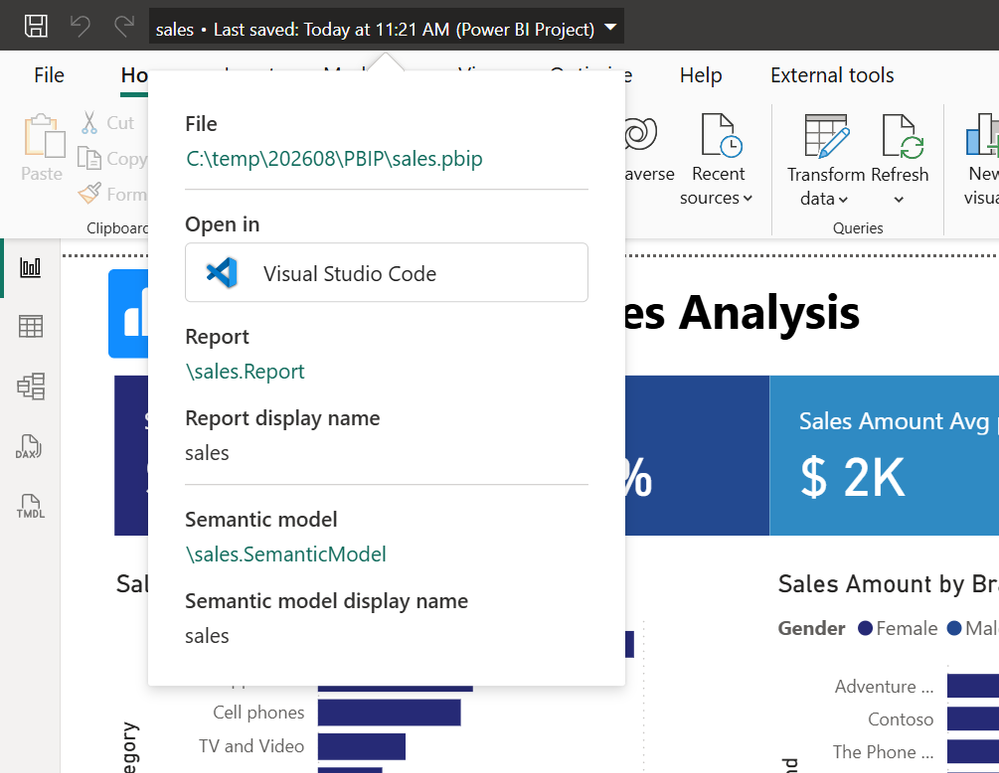Expand the Transform data dropdown chevron

[844, 199]
